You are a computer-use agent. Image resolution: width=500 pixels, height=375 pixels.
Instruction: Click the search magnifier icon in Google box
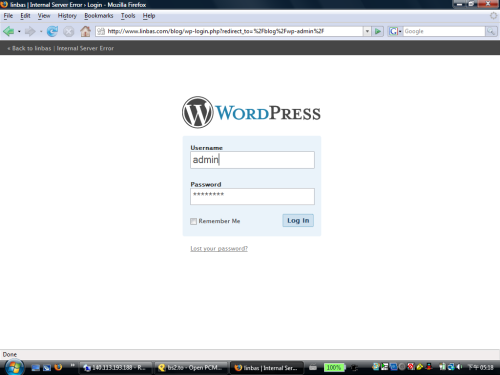[x=491, y=31]
